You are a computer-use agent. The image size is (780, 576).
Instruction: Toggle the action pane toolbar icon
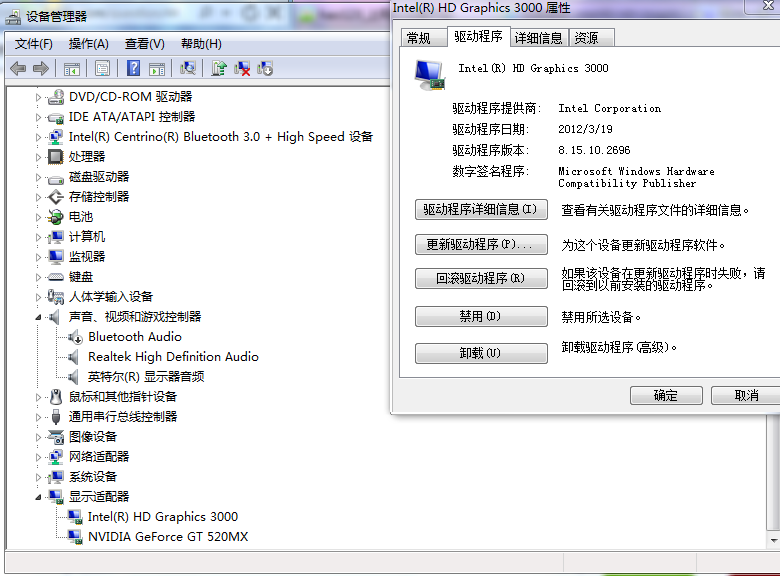(157, 69)
